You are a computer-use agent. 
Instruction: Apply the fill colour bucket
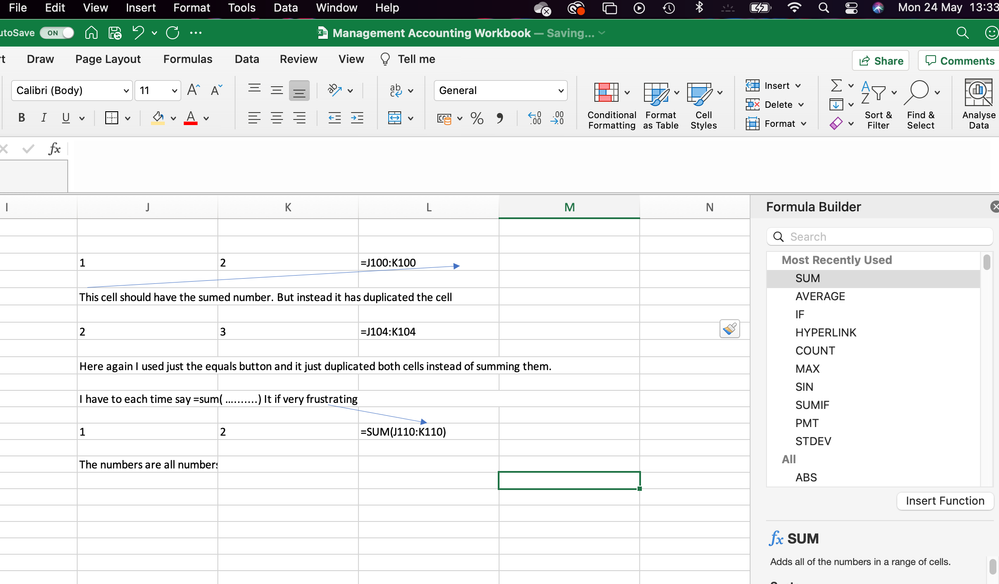coord(157,118)
